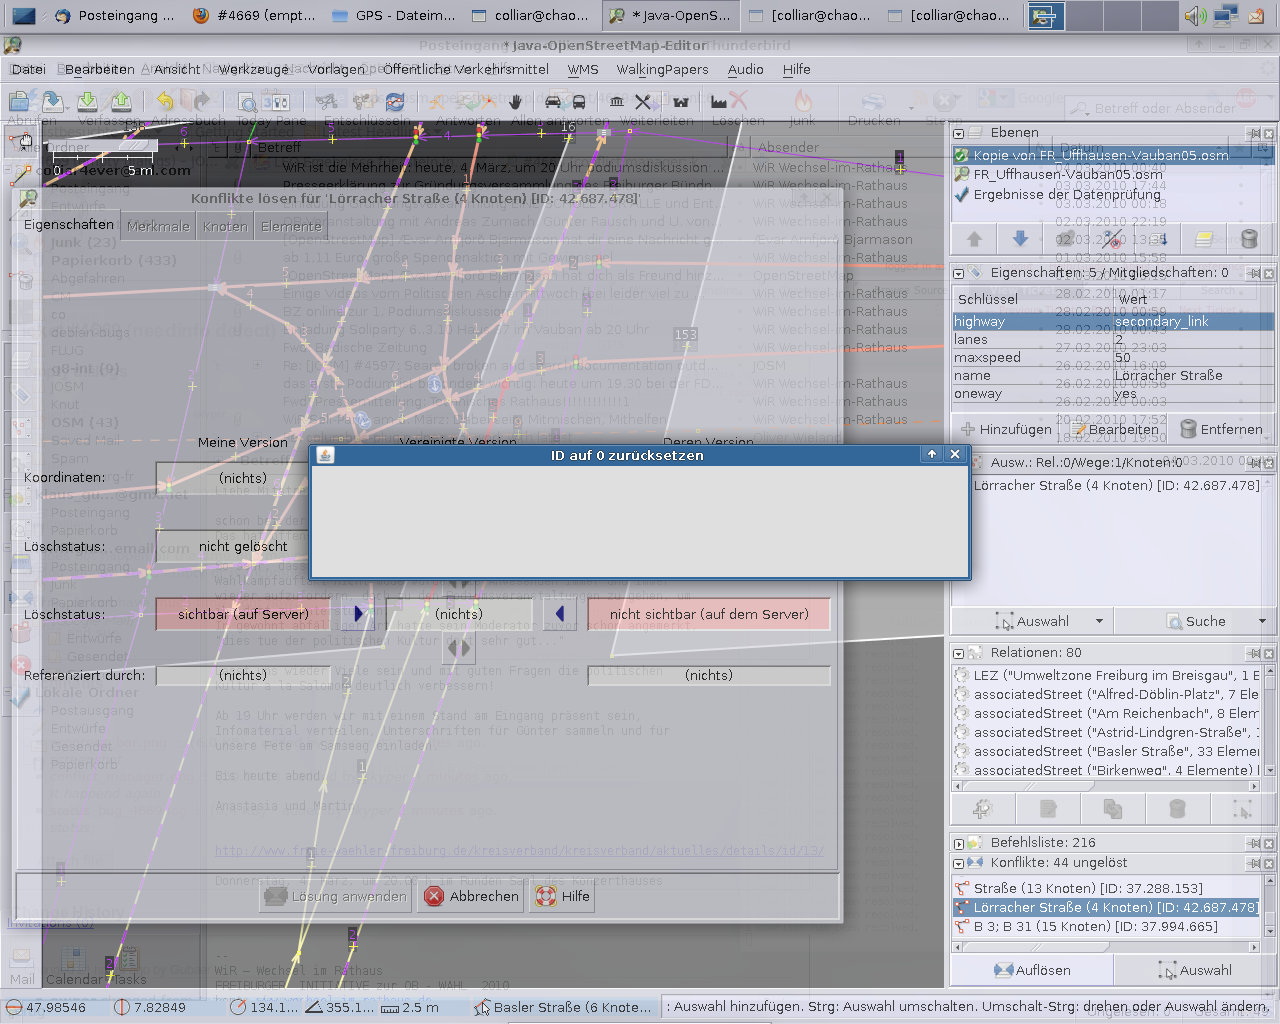Toggle Ergebnisse der Datenprüfung layer checkmark
1280x1024 pixels.
[961, 194]
